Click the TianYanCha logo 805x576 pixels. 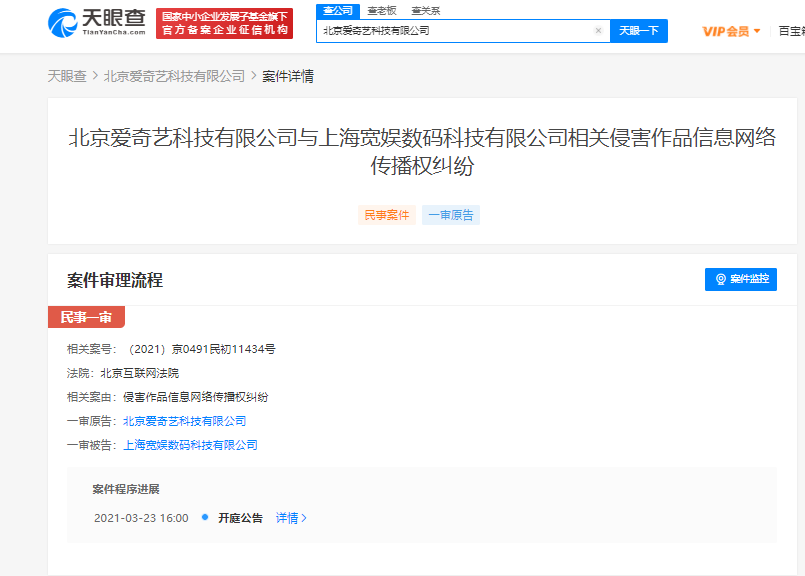click(97, 23)
